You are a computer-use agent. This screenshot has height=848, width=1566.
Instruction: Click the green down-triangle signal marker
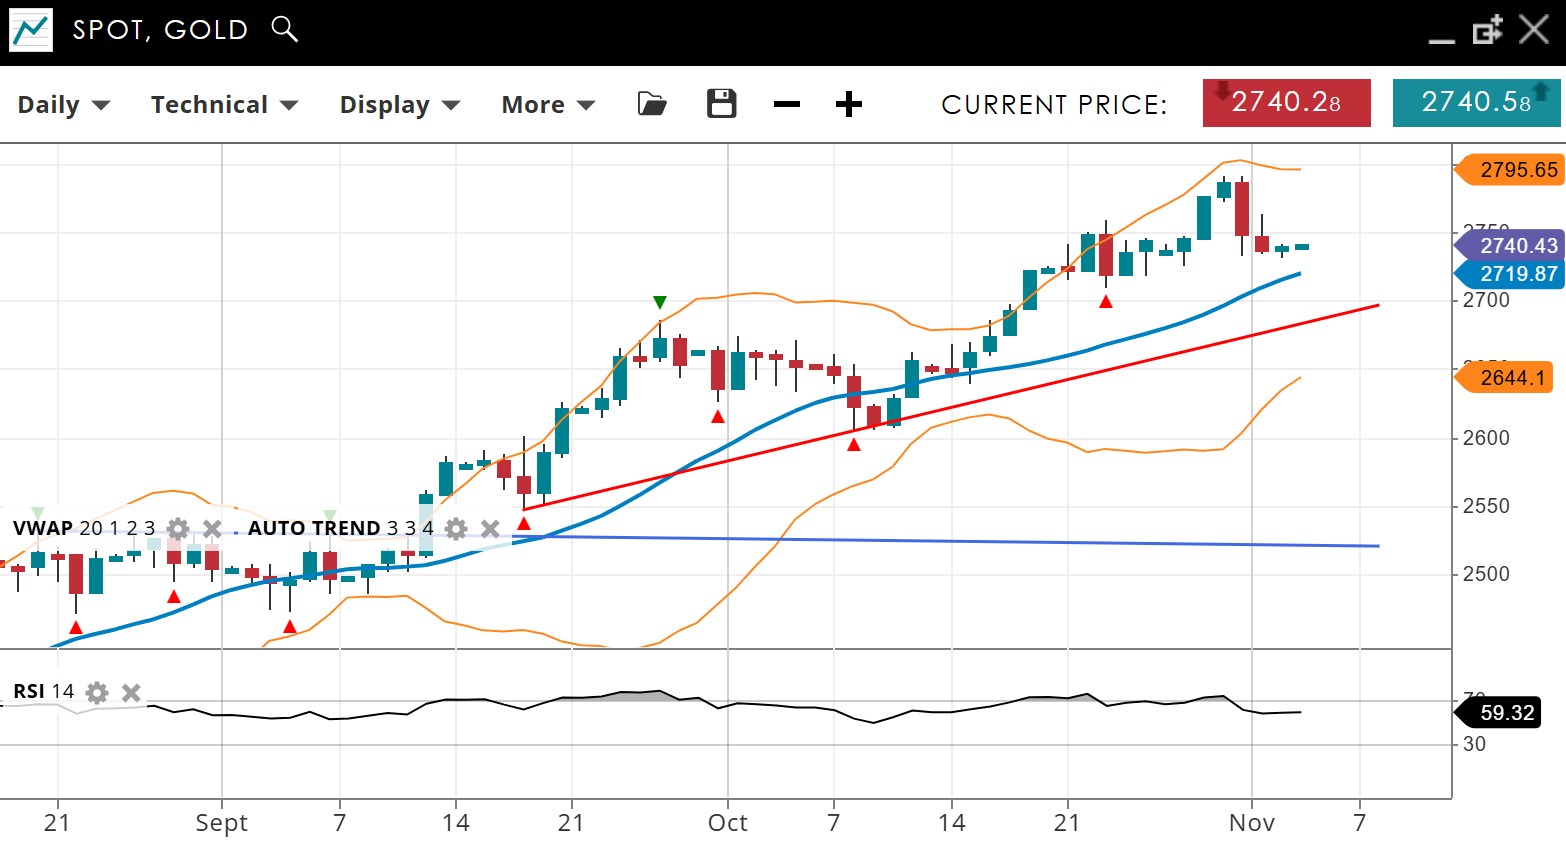pyautogui.click(x=659, y=302)
